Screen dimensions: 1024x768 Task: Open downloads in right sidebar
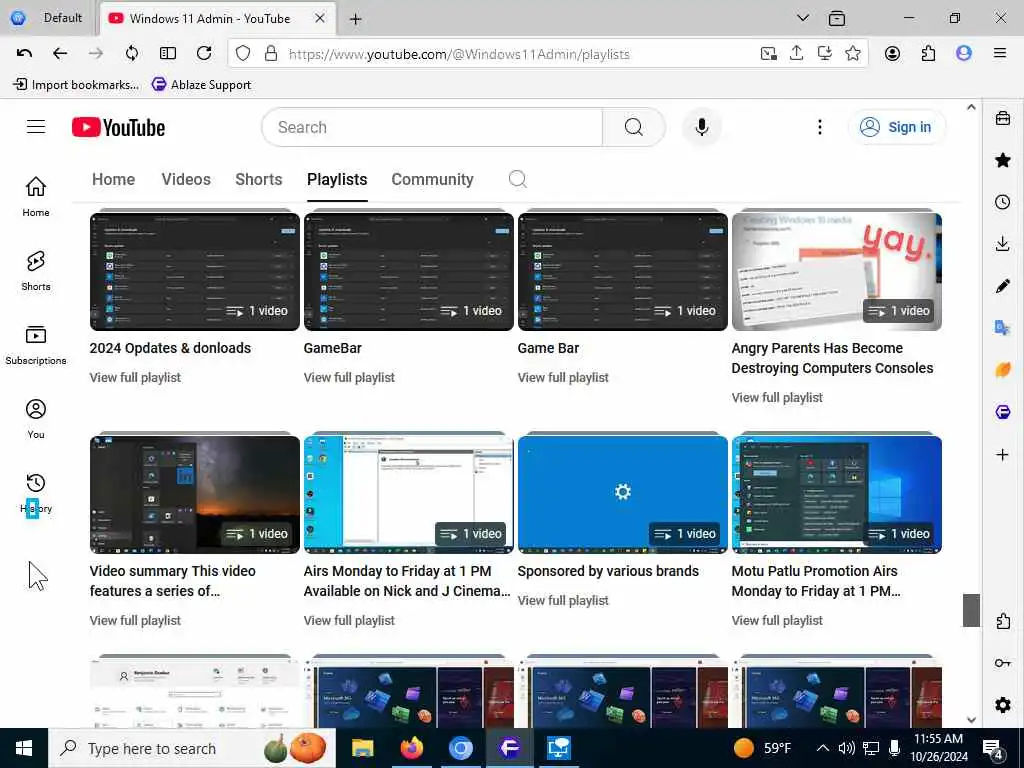(x=1002, y=244)
